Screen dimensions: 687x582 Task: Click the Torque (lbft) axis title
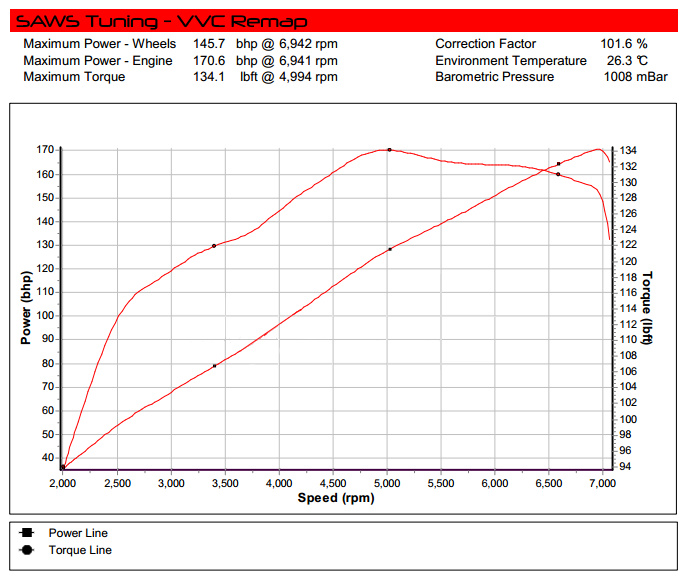647,308
